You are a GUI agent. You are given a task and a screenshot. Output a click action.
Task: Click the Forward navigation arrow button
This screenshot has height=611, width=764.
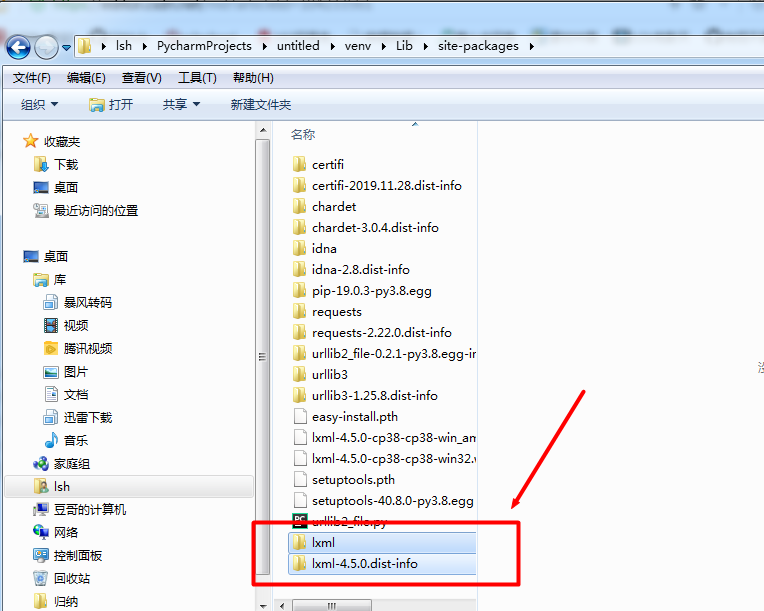[47, 47]
